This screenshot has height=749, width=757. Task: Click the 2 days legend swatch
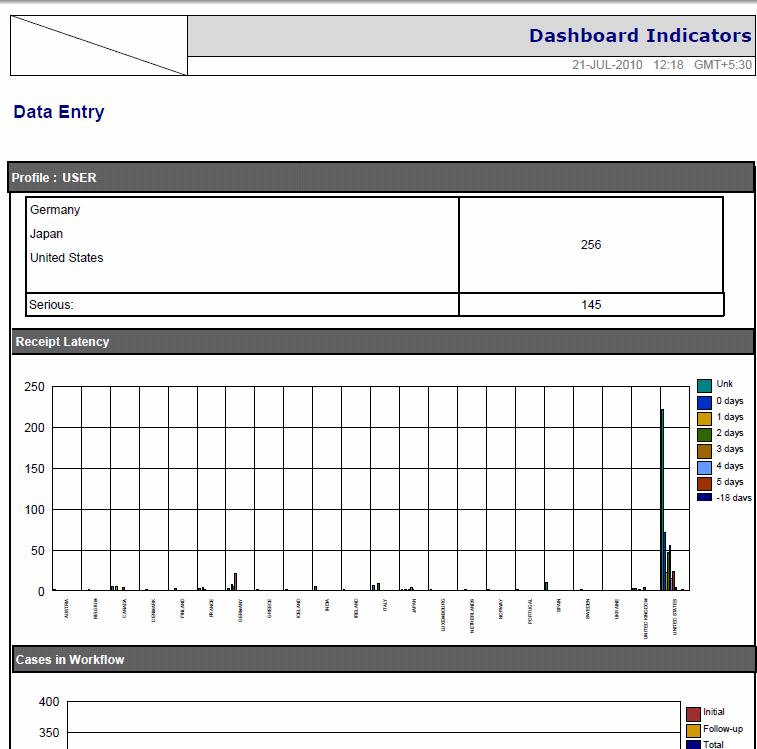[704, 435]
